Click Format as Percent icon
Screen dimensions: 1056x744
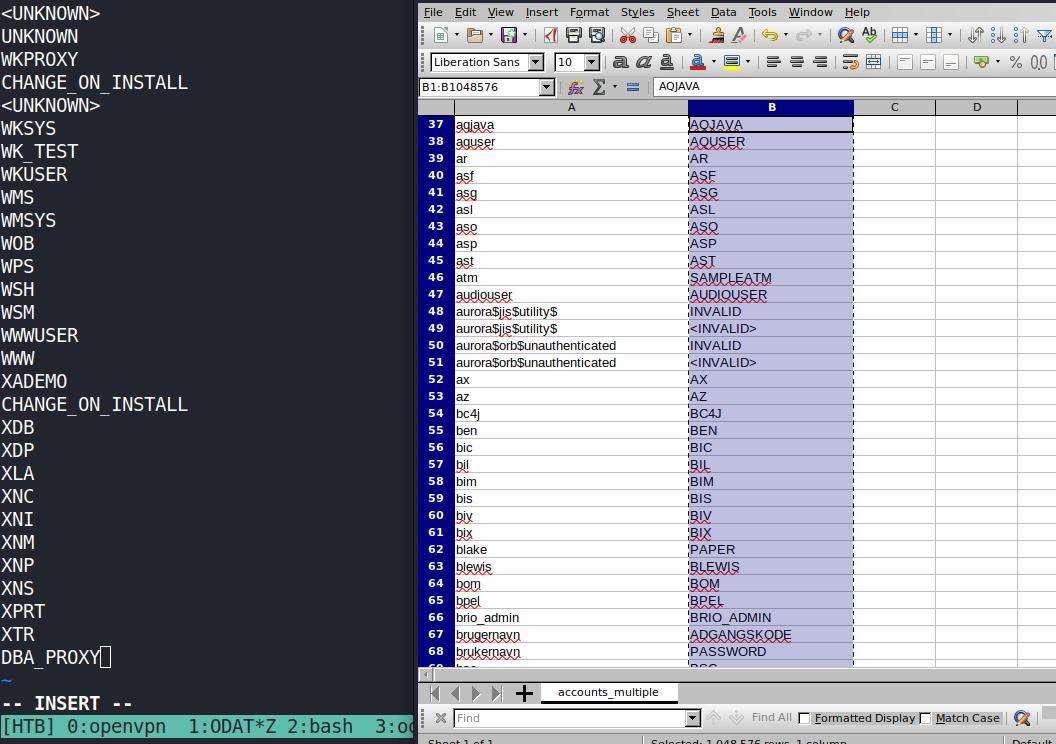pyautogui.click(x=1016, y=63)
